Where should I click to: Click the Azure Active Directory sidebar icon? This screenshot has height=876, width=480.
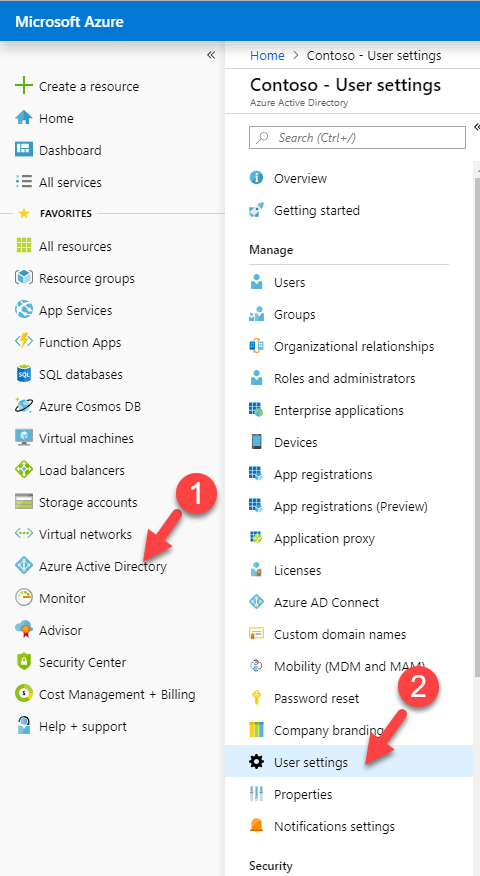tap(24, 566)
